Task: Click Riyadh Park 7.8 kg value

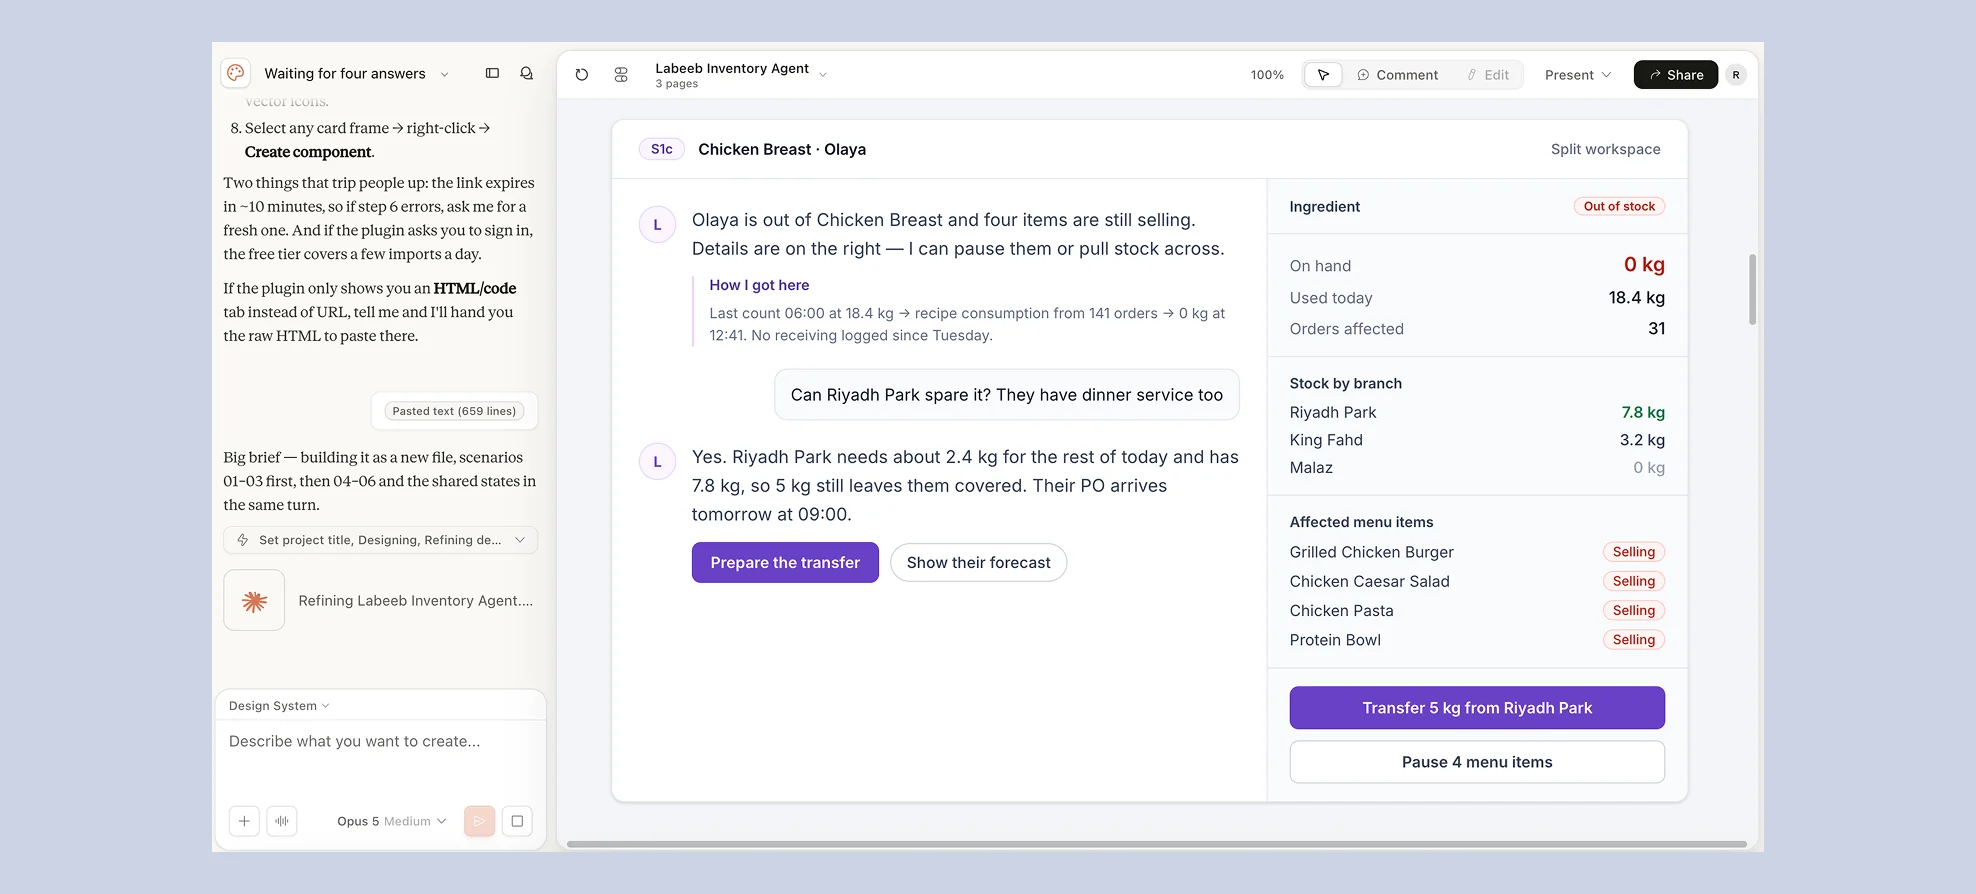Action: point(1643,412)
